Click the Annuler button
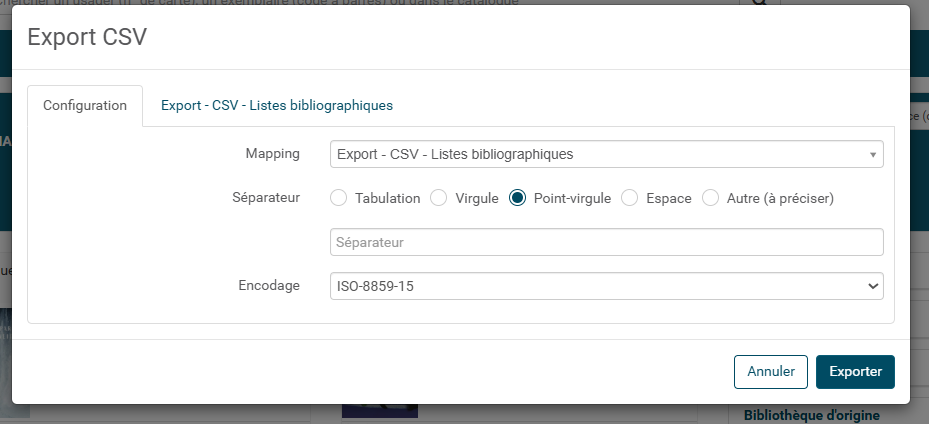929x424 pixels. pyautogui.click(x=770, y=372)
